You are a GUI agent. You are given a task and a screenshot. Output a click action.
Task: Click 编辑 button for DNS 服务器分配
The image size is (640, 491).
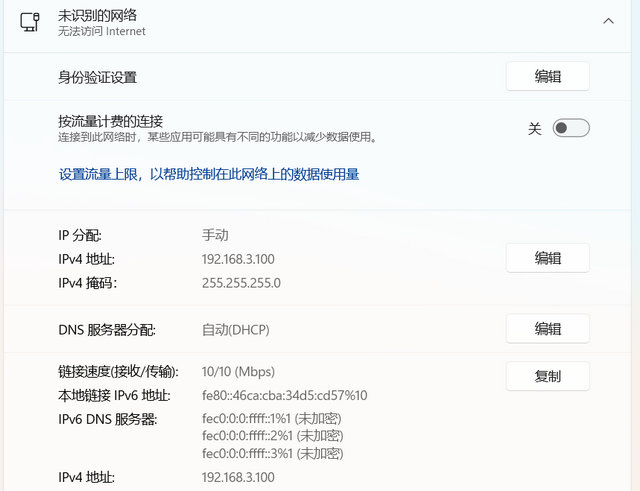tap(547, 329)
